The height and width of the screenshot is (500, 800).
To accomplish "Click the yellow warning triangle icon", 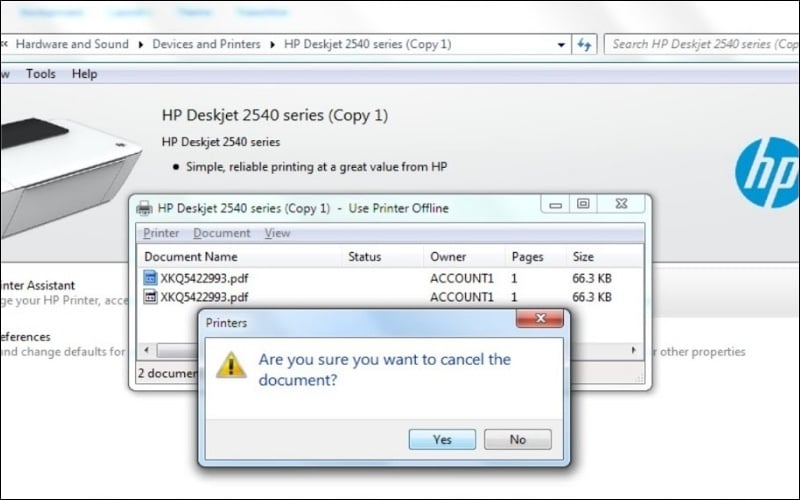I will 231,364.
